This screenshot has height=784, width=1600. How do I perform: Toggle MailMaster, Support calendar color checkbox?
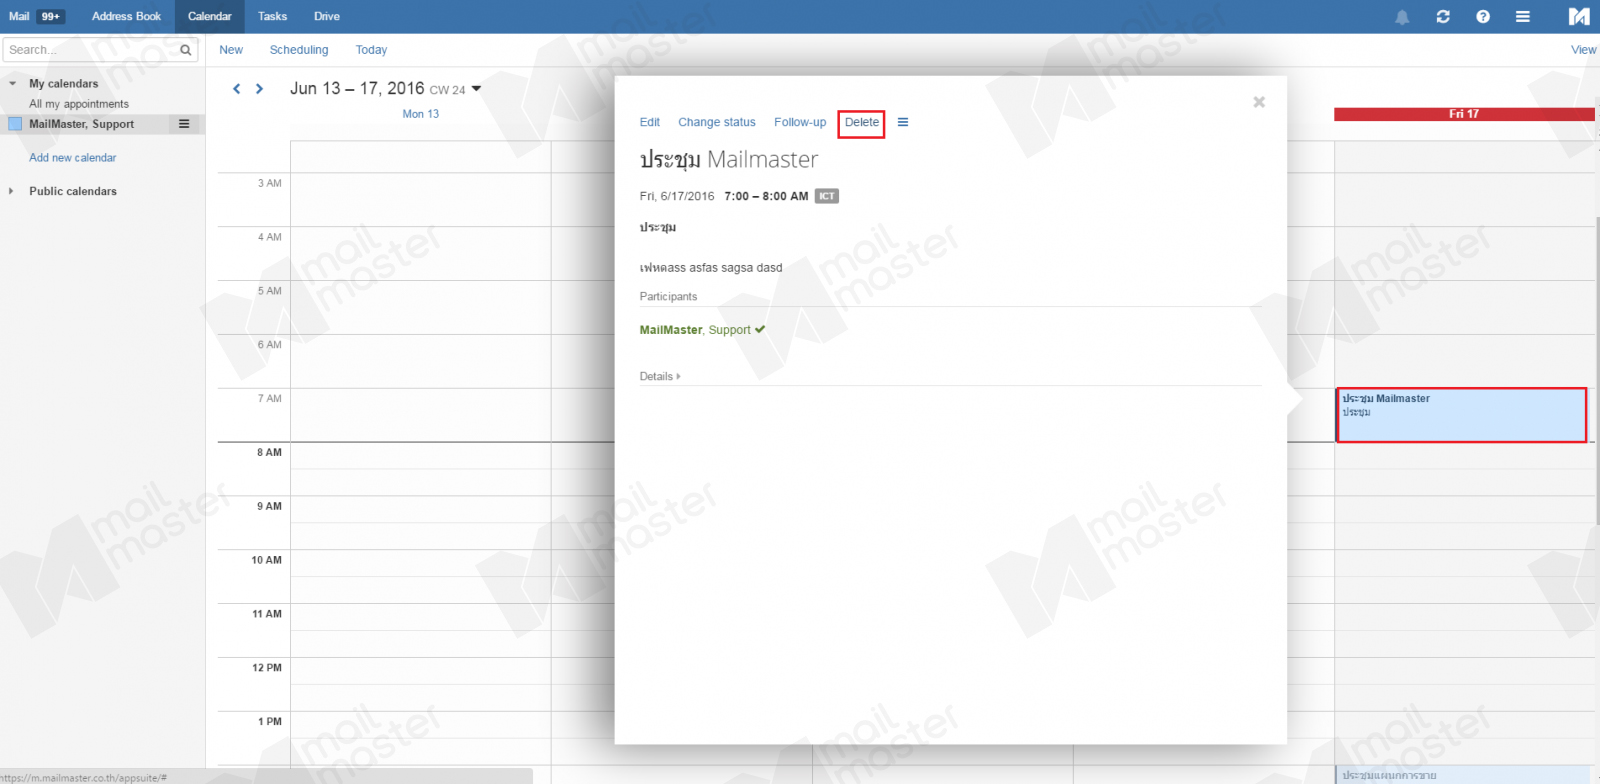tap(15, 124)
